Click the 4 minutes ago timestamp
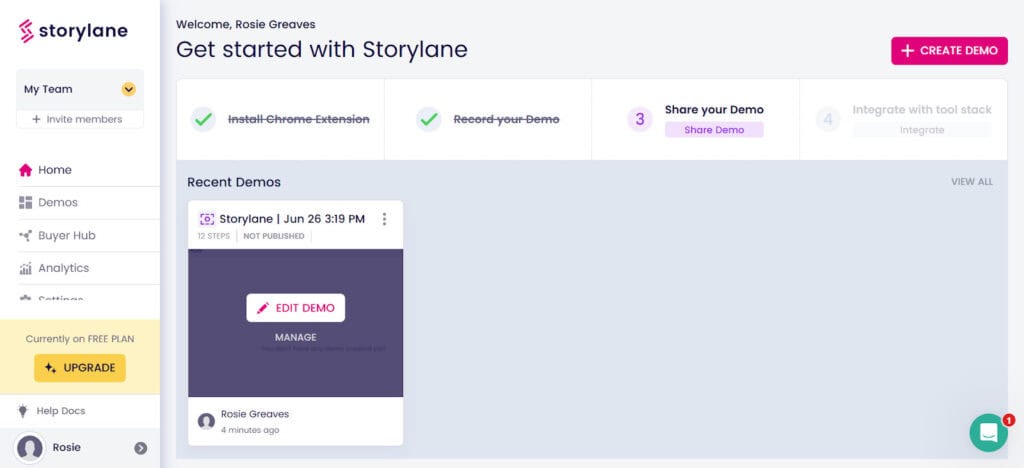This screenshot has width=1024, height=468. coord(250,431)
